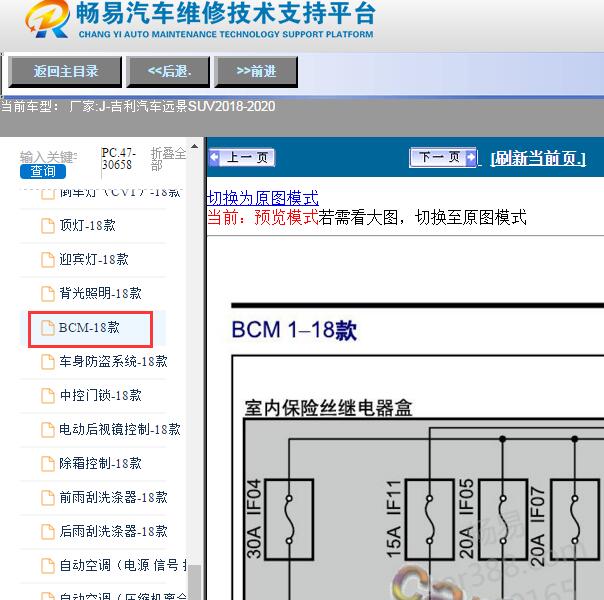Go to previous page with 上一页

click(x=242, y=158)
